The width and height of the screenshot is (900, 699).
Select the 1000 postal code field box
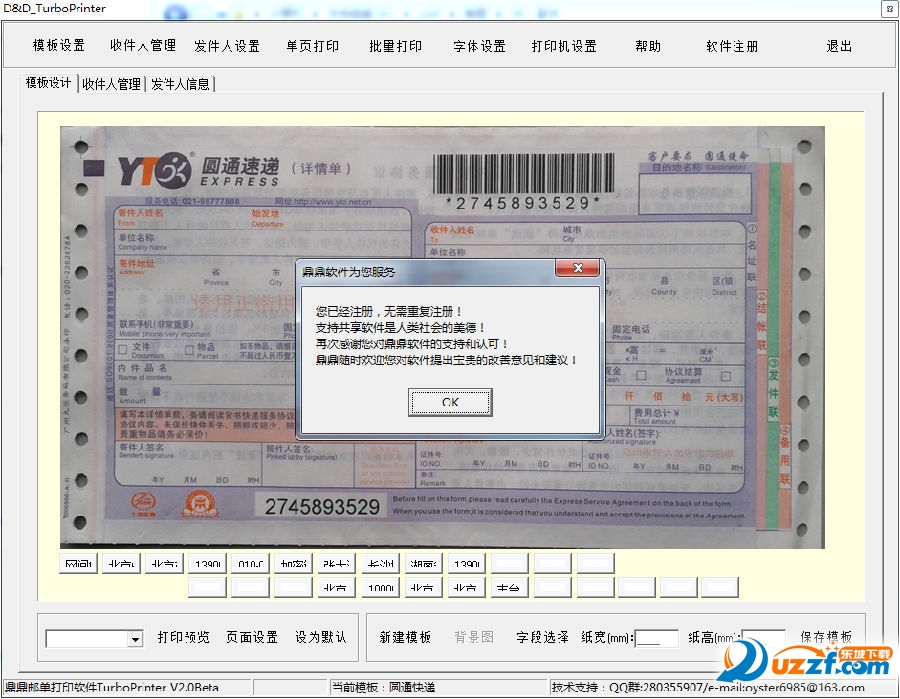380,588
